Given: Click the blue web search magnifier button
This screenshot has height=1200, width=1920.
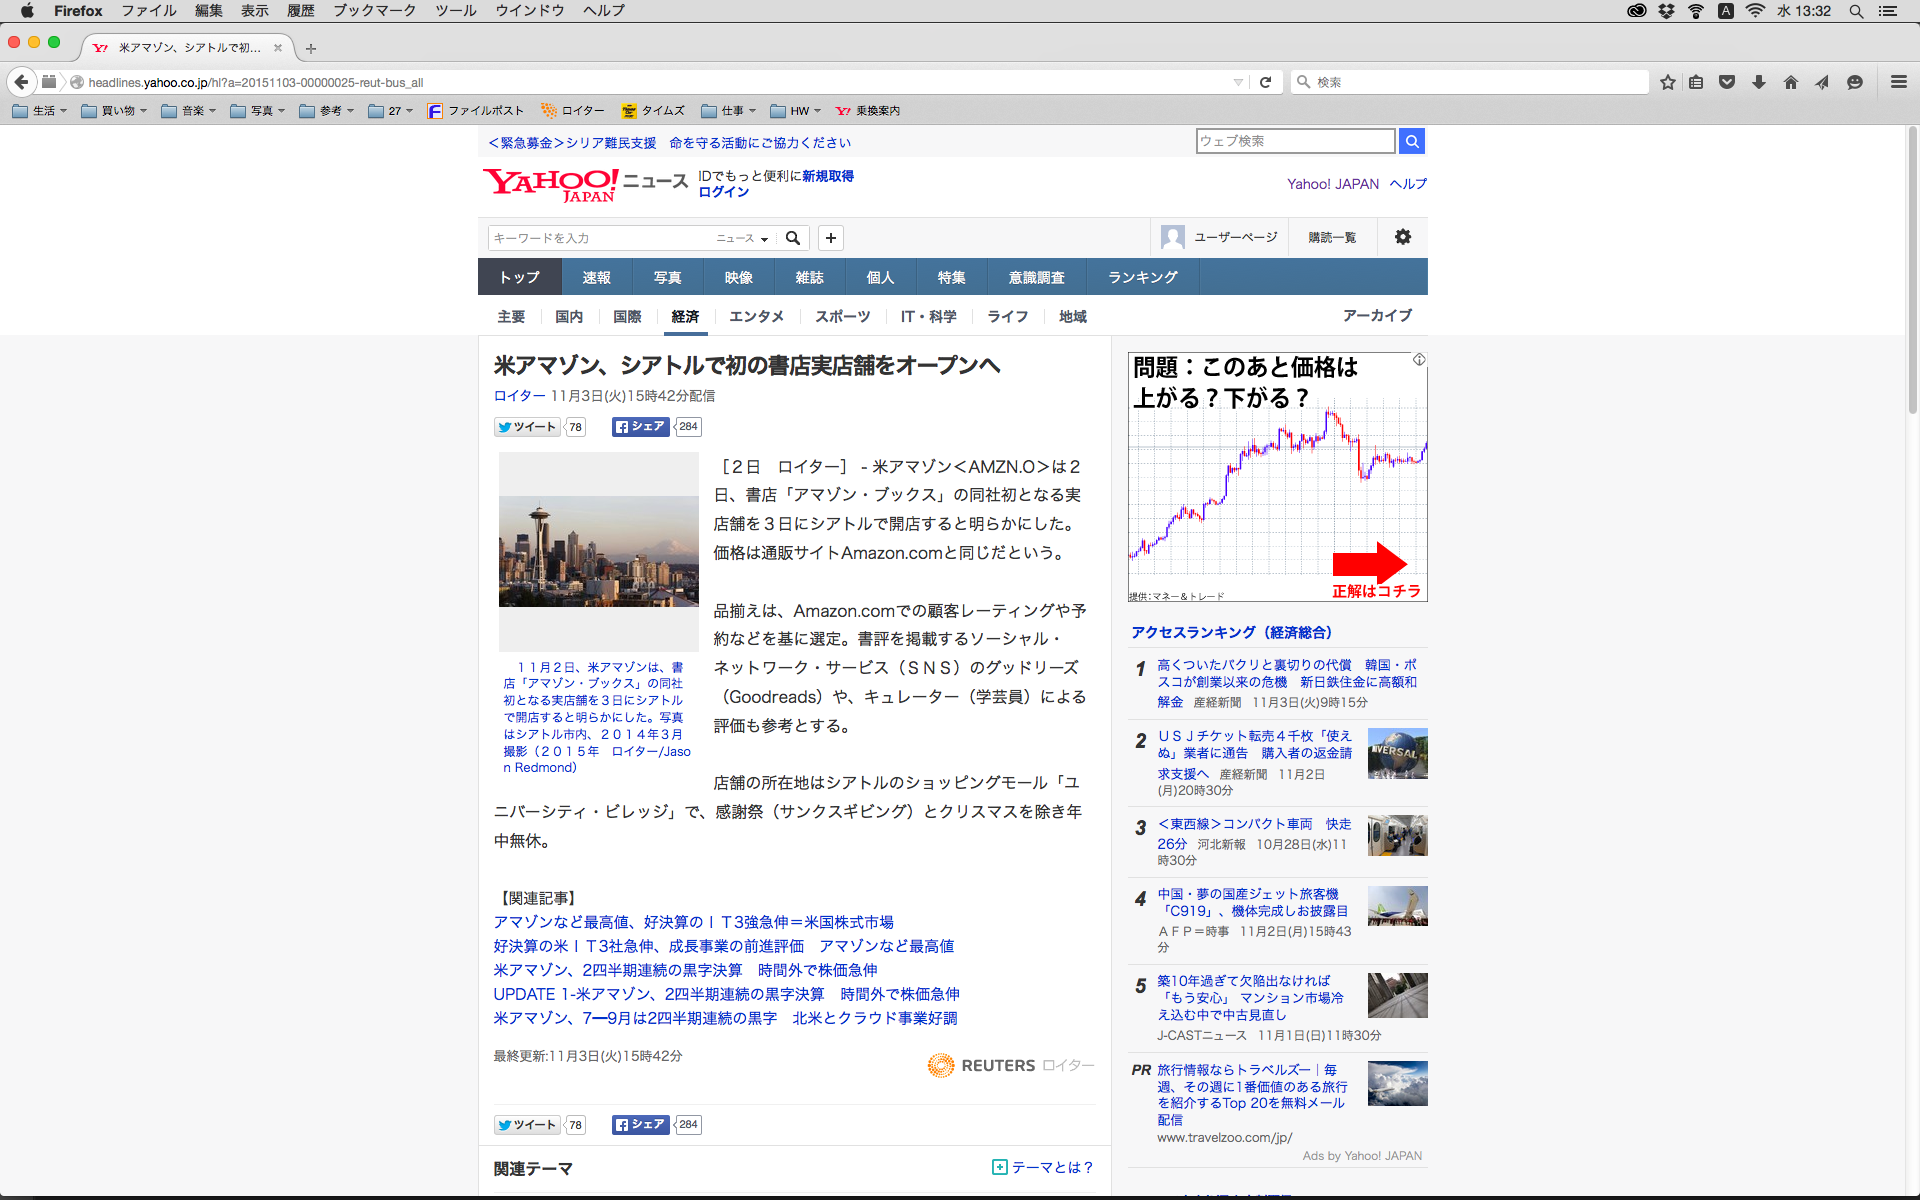Looking at the screenshot, I should (x=1411, y=141).
